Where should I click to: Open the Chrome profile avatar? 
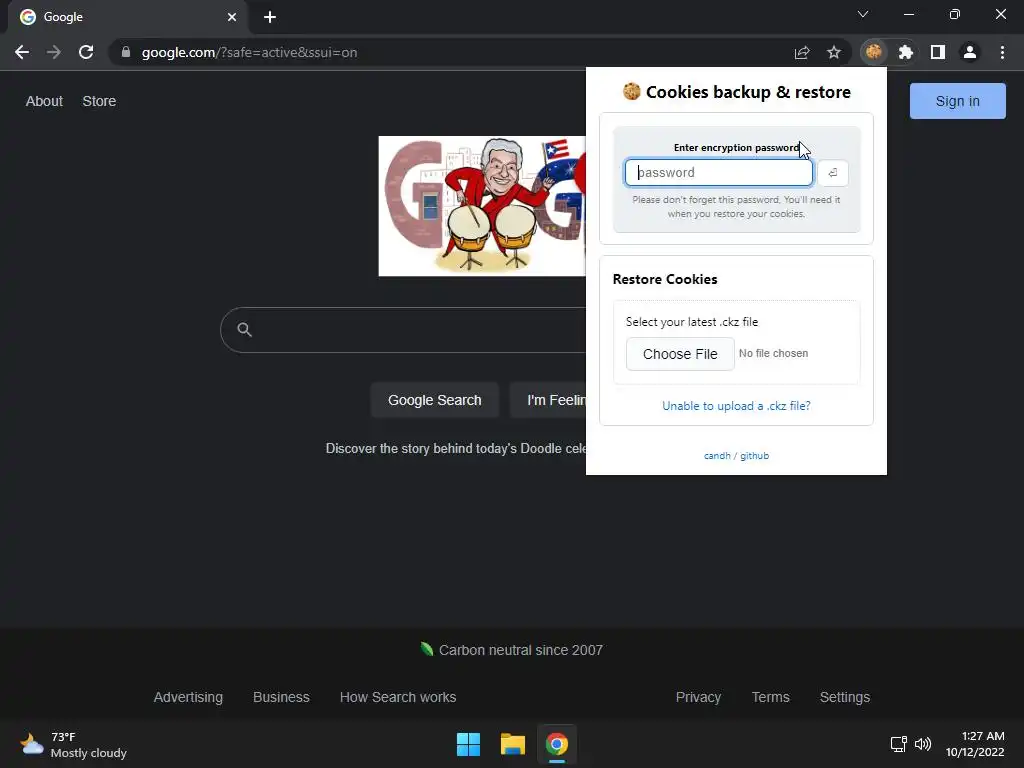pos(970,52)
